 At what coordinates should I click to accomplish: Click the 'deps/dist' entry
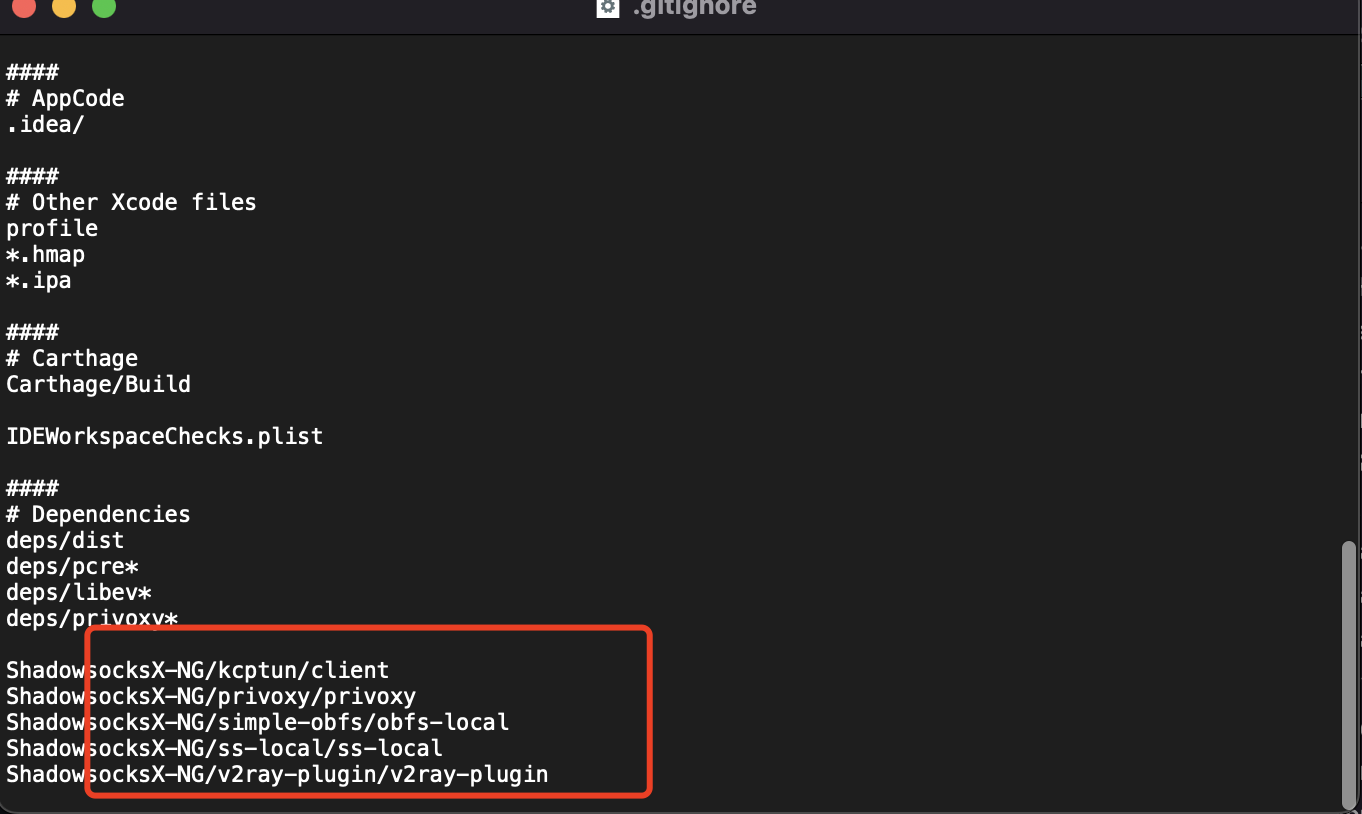(64, 539)
